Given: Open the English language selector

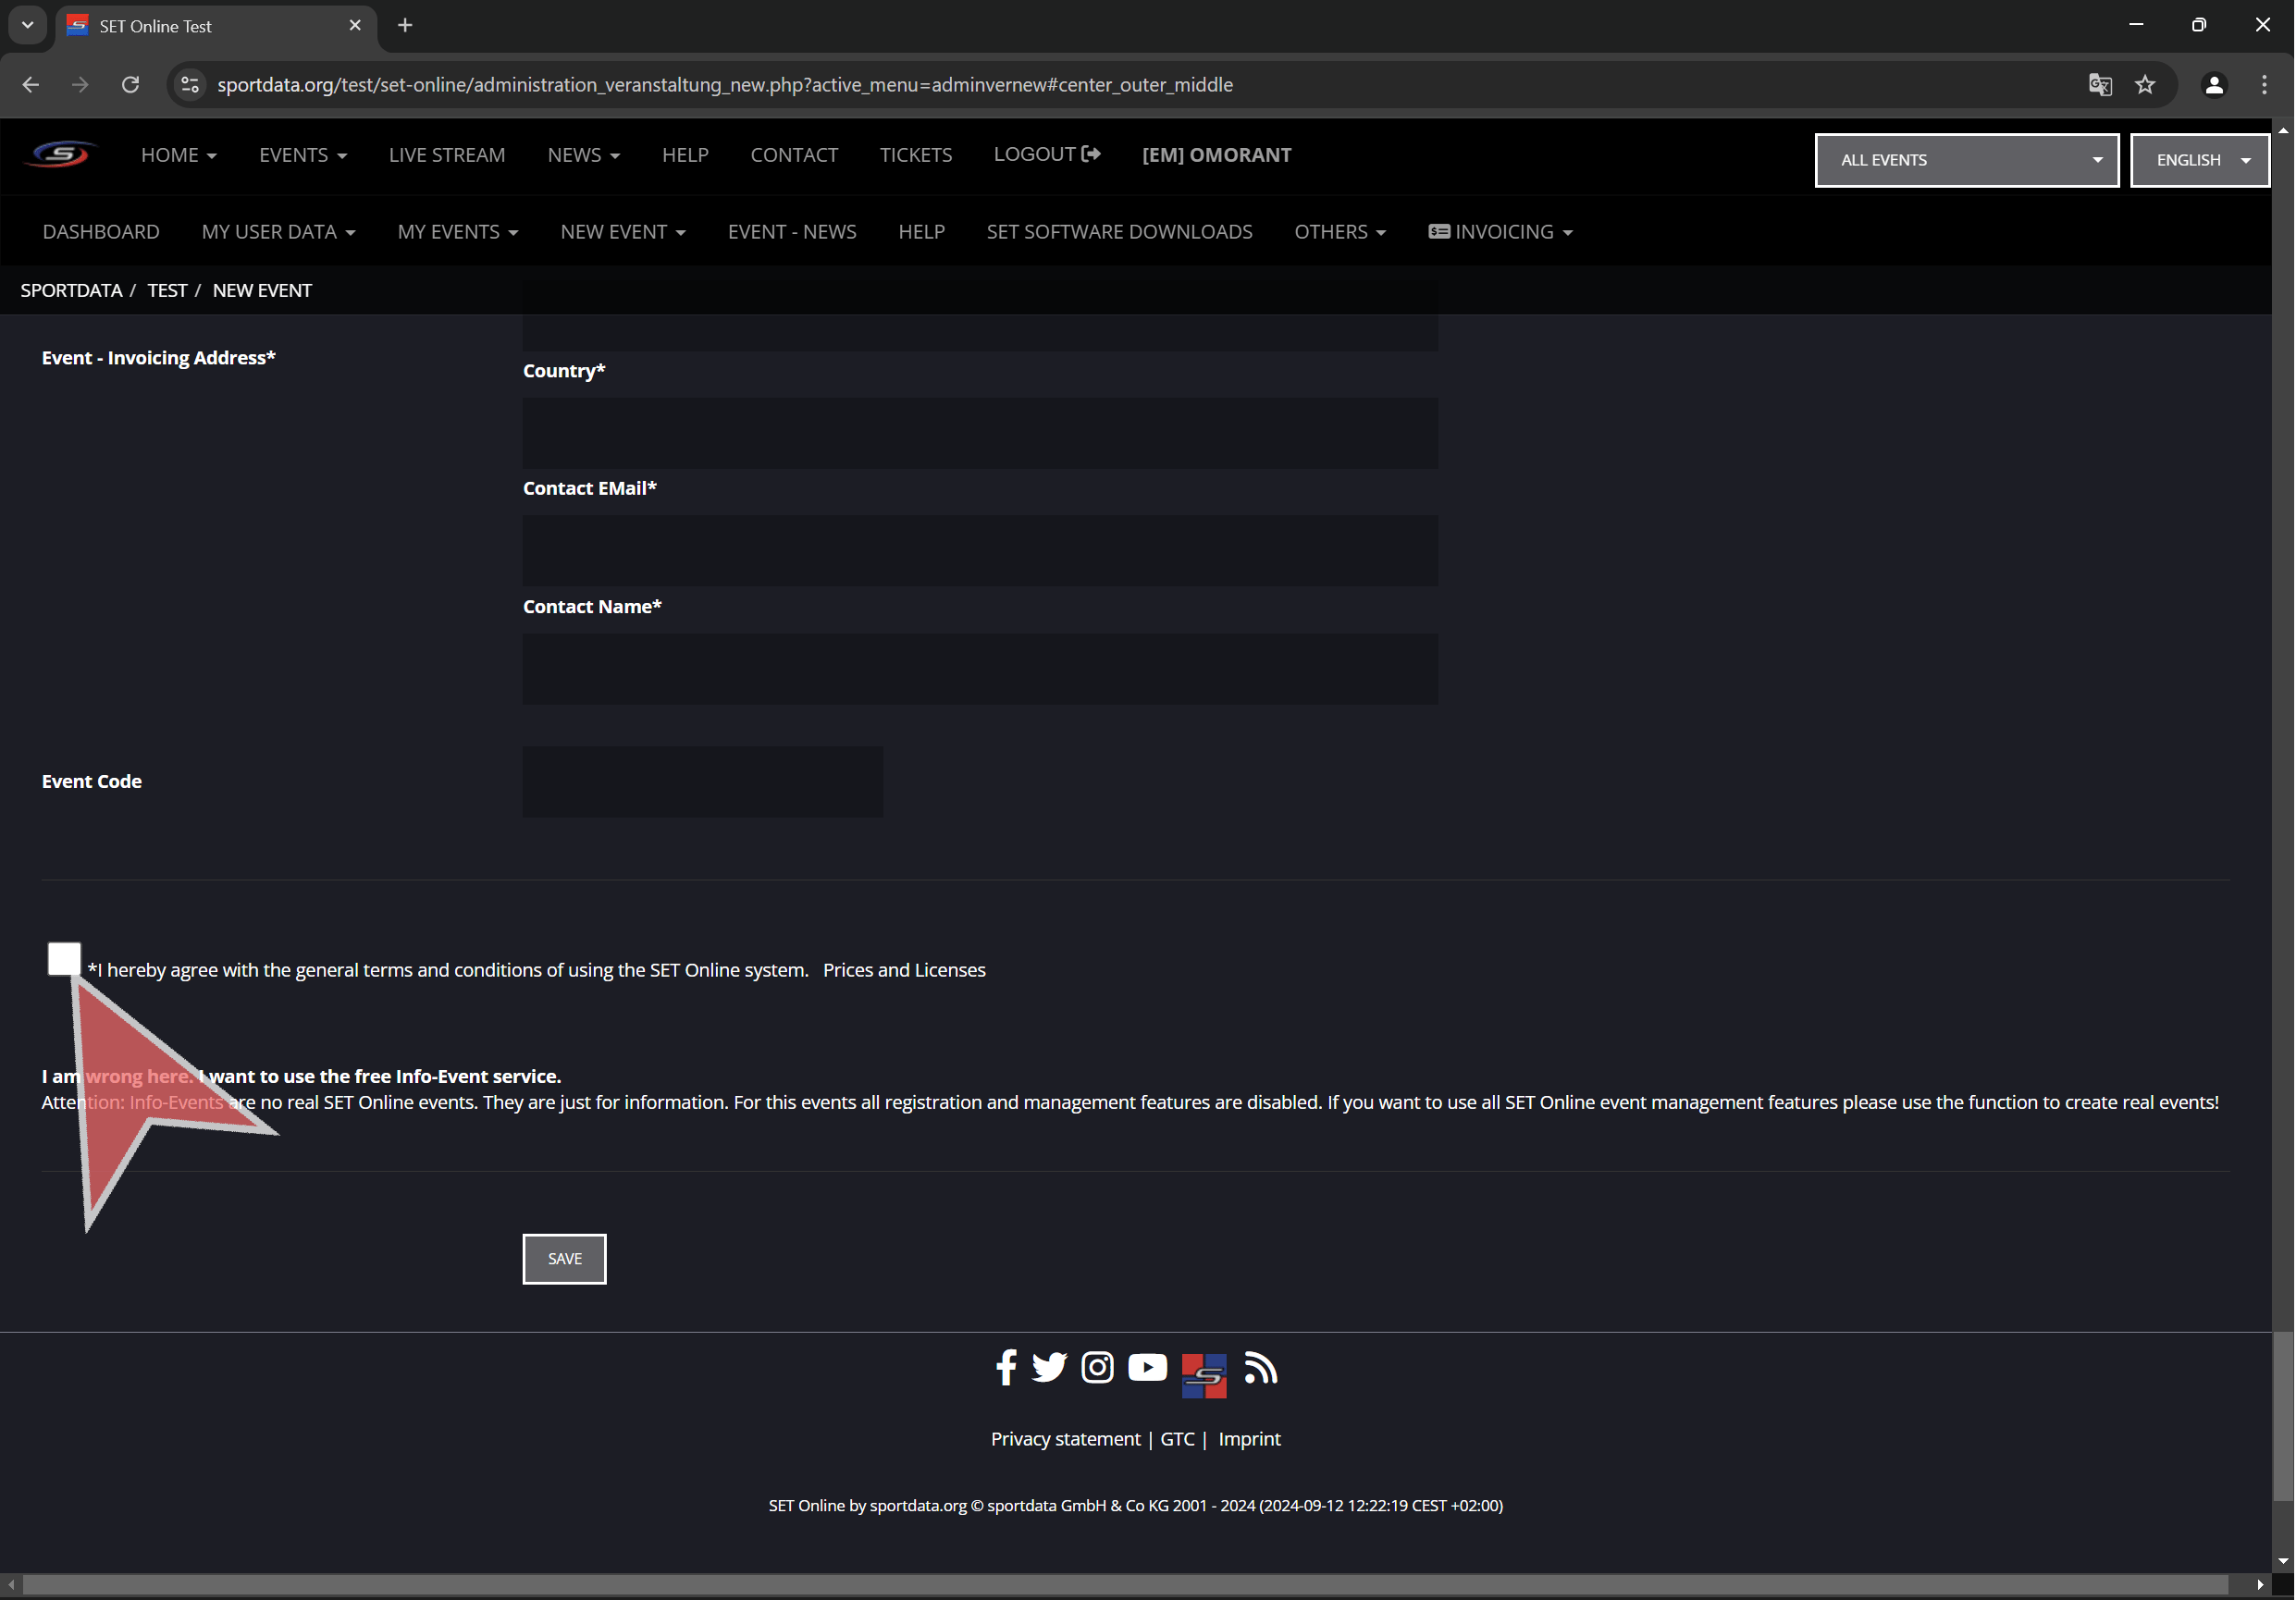Looking at the screenshot, I should [x=2199, y=160].
